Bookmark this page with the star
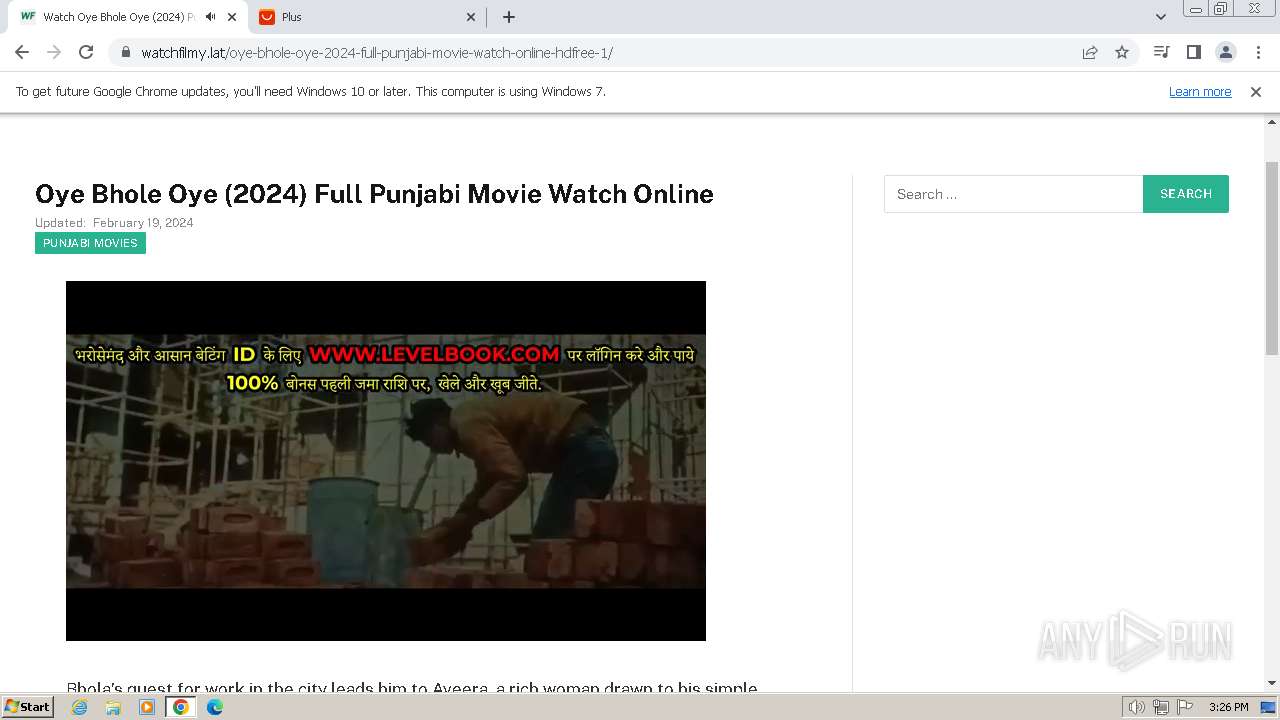Viewport: 1280px width, 720px height. click(1122, 52)
